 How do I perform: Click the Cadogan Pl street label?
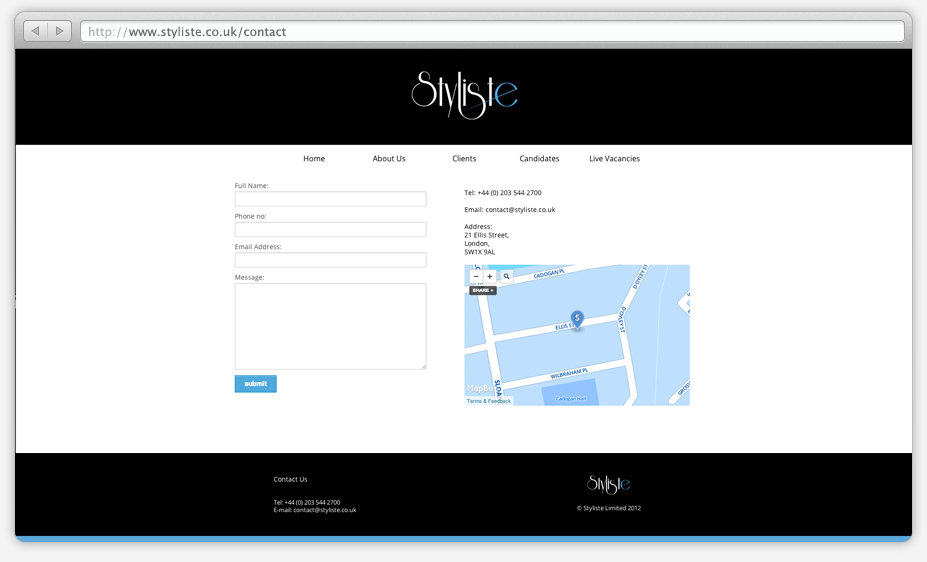tap(549, 274)
